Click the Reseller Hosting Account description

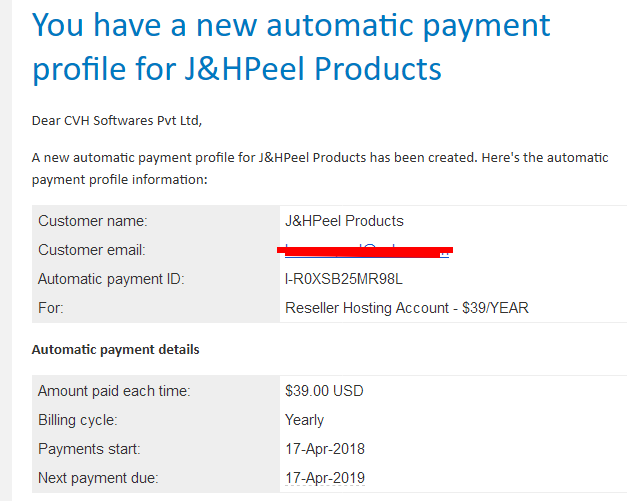pos(407,308)
